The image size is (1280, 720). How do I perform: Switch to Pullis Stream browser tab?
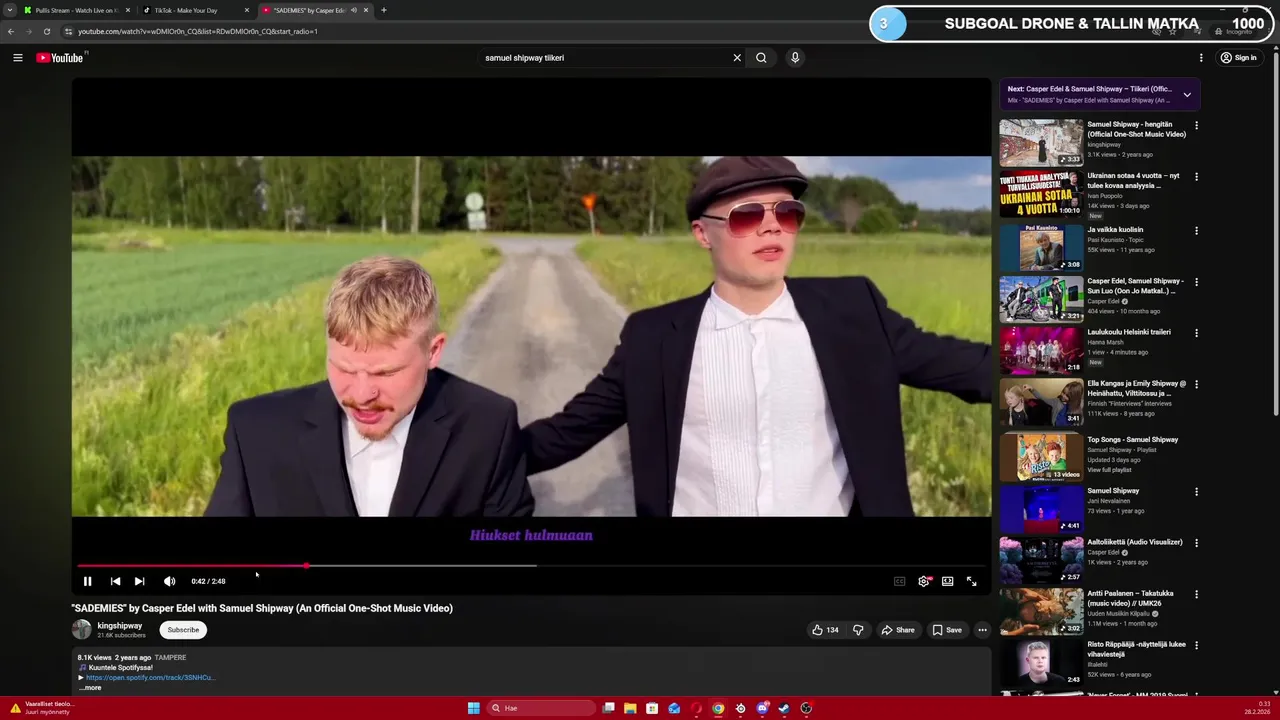(75, 10)
